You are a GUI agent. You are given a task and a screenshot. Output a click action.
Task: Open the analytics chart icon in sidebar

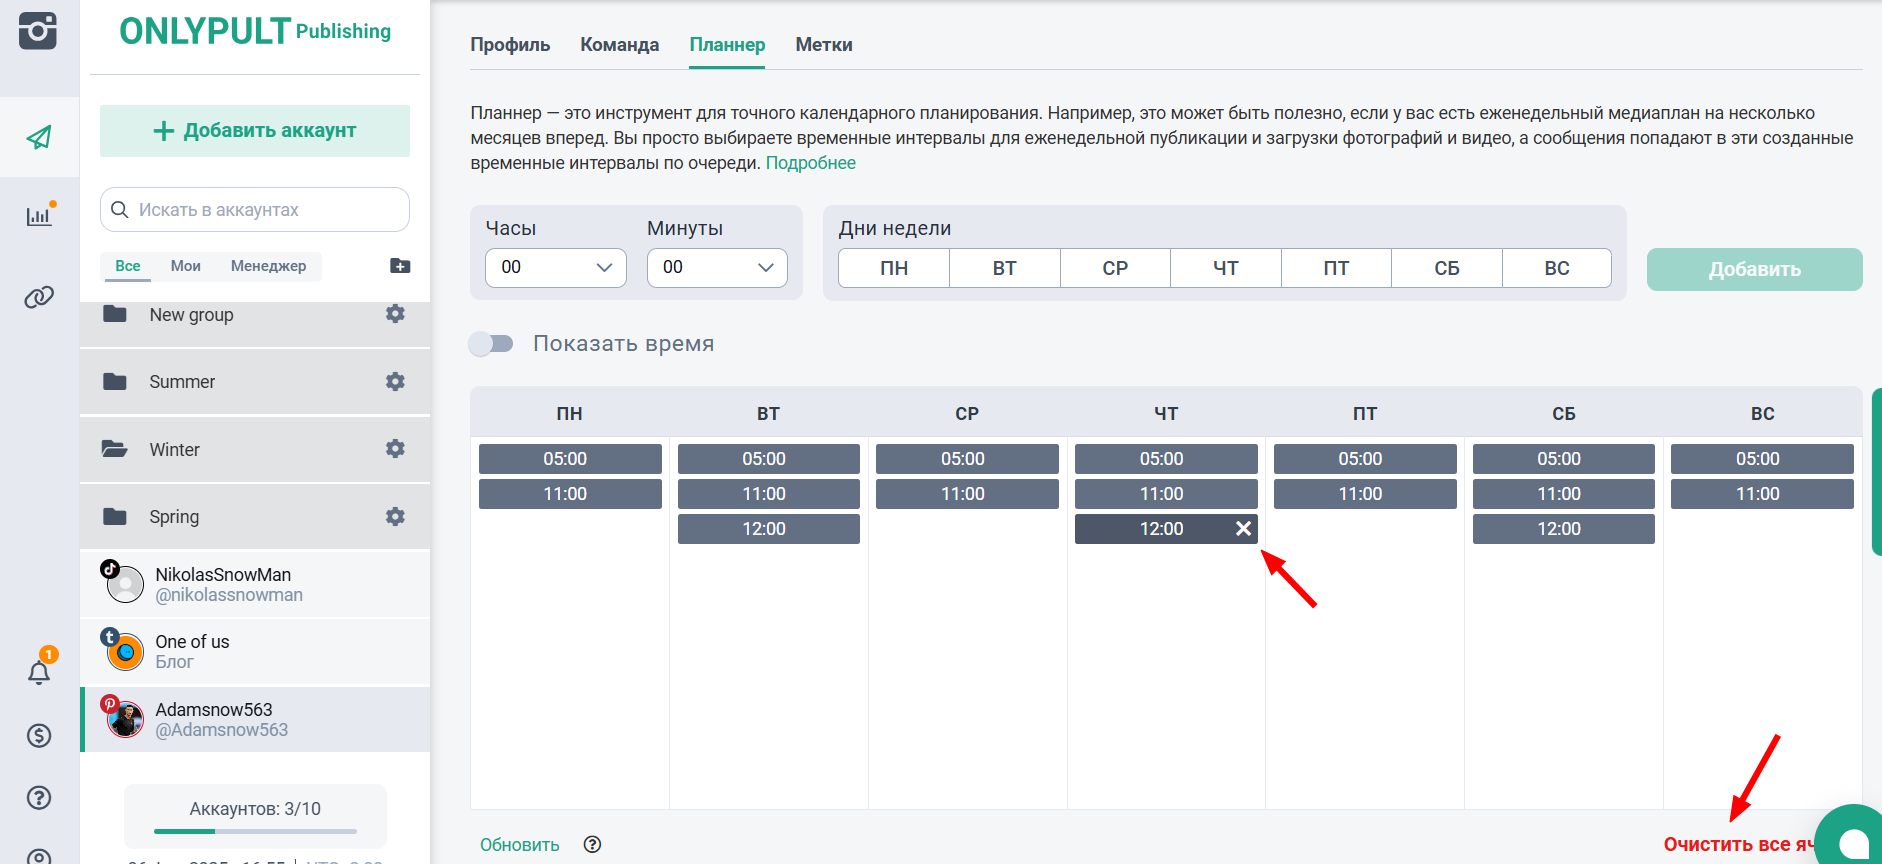pyautogui.click(x=39, y=215)
